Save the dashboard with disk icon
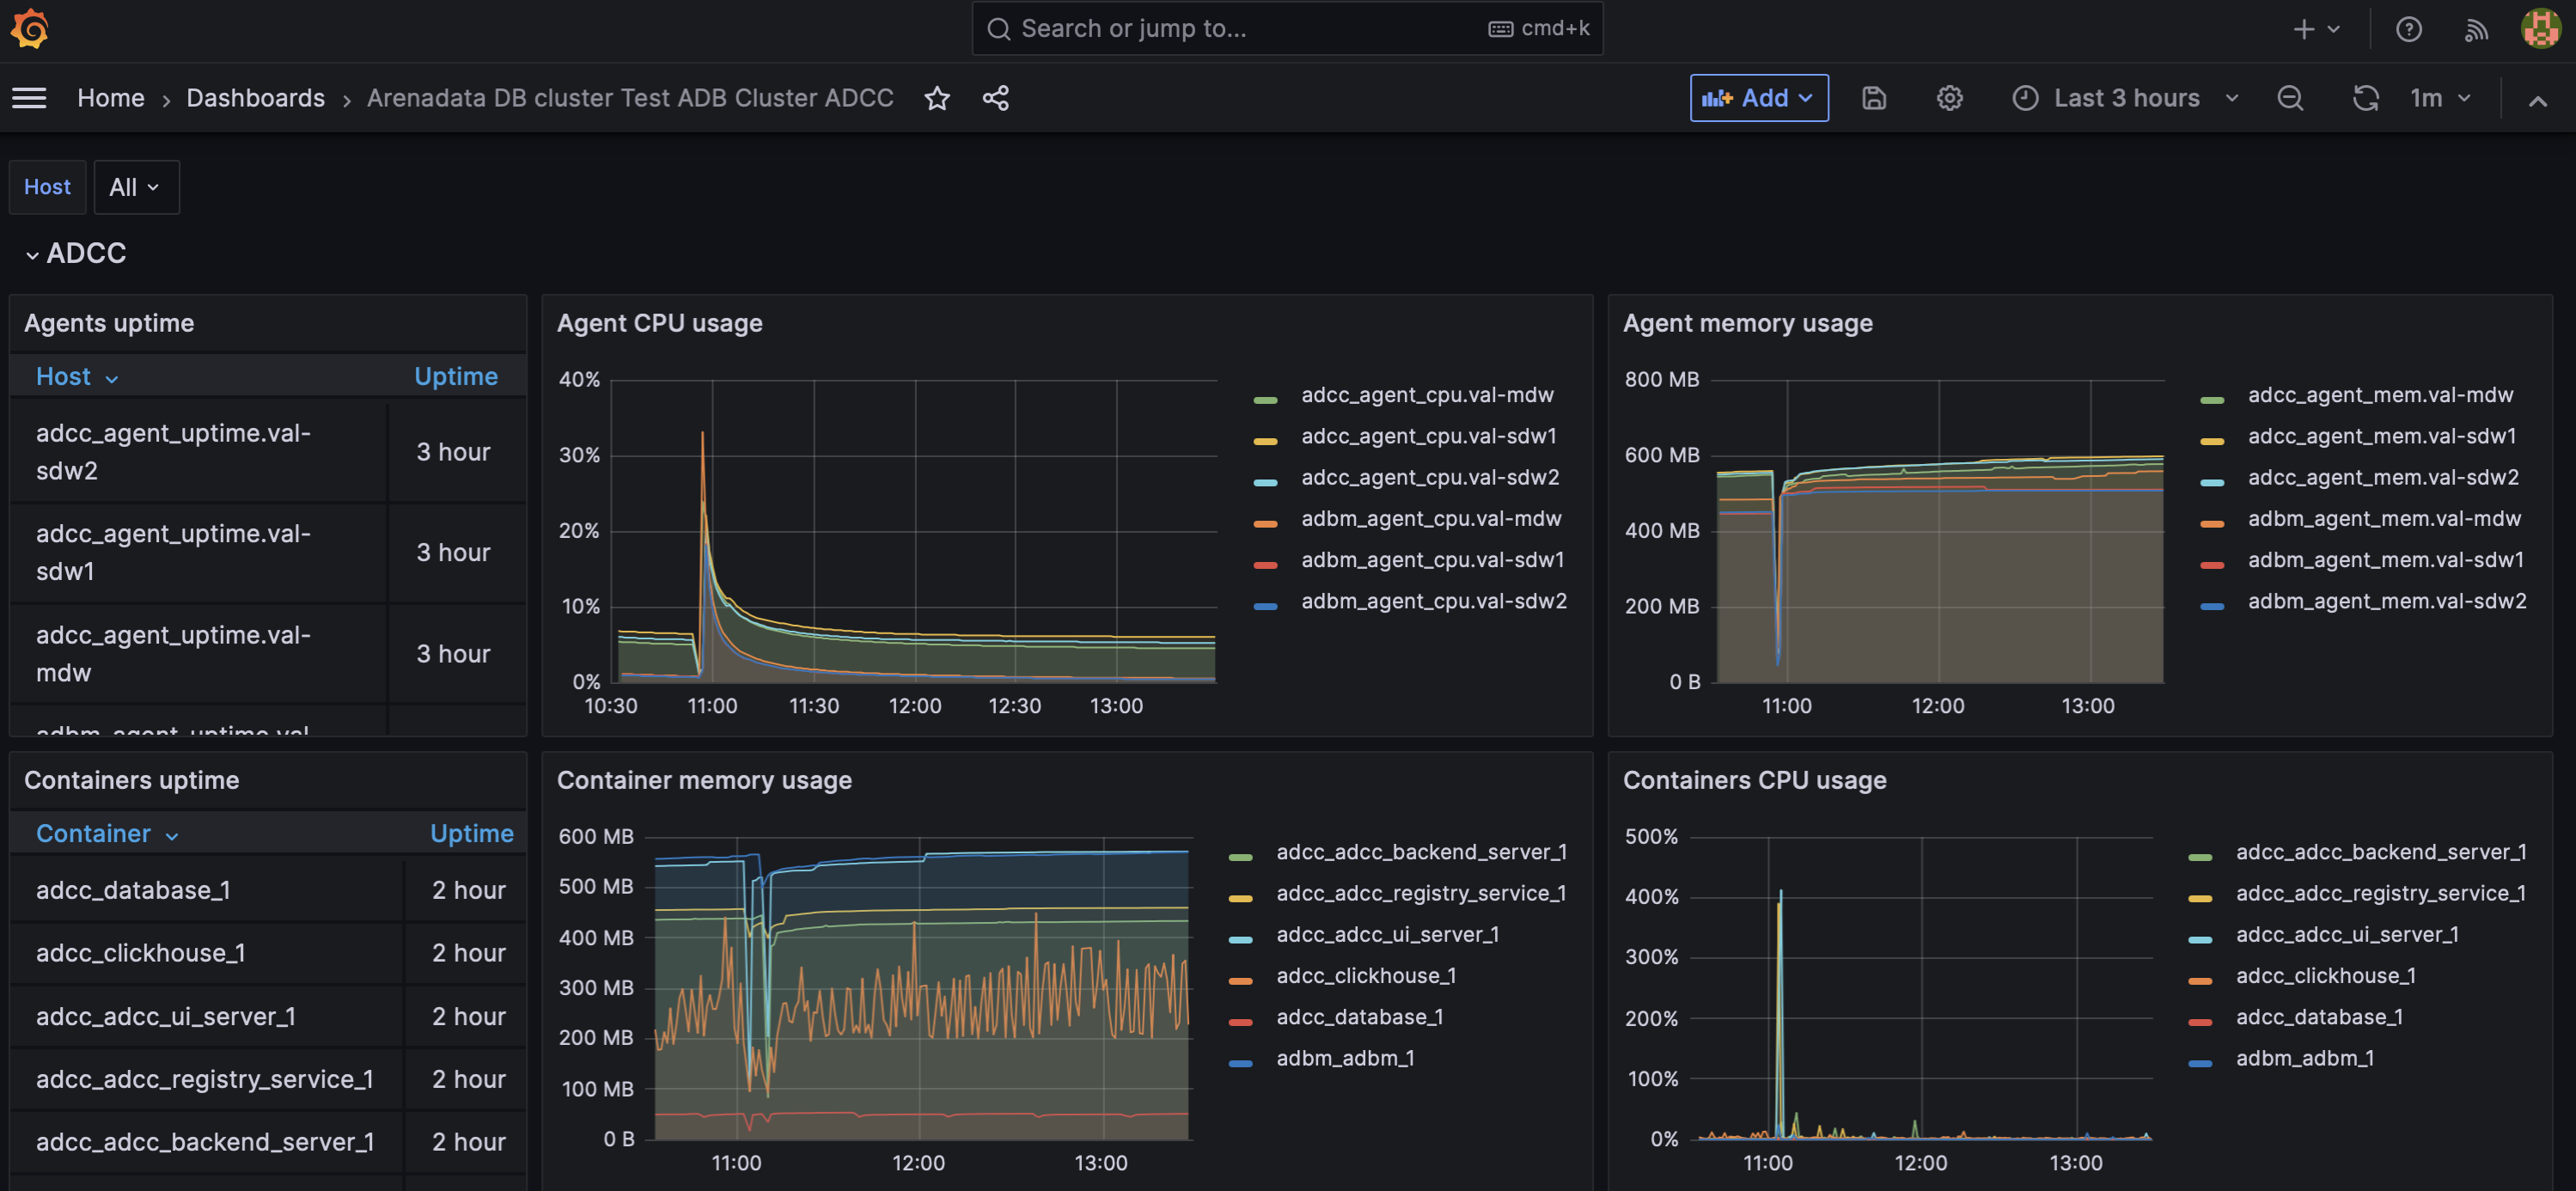 pos(1874,98)
